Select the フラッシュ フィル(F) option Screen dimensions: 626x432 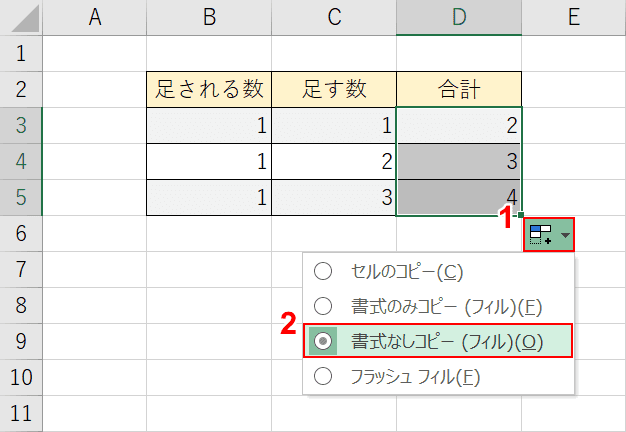pos(438,376)
